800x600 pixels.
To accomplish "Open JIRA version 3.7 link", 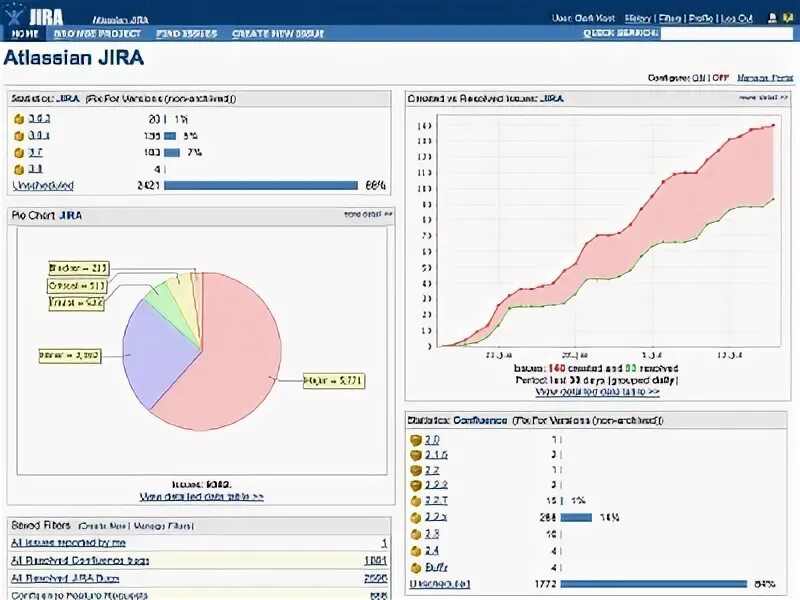I will point(35,153).
